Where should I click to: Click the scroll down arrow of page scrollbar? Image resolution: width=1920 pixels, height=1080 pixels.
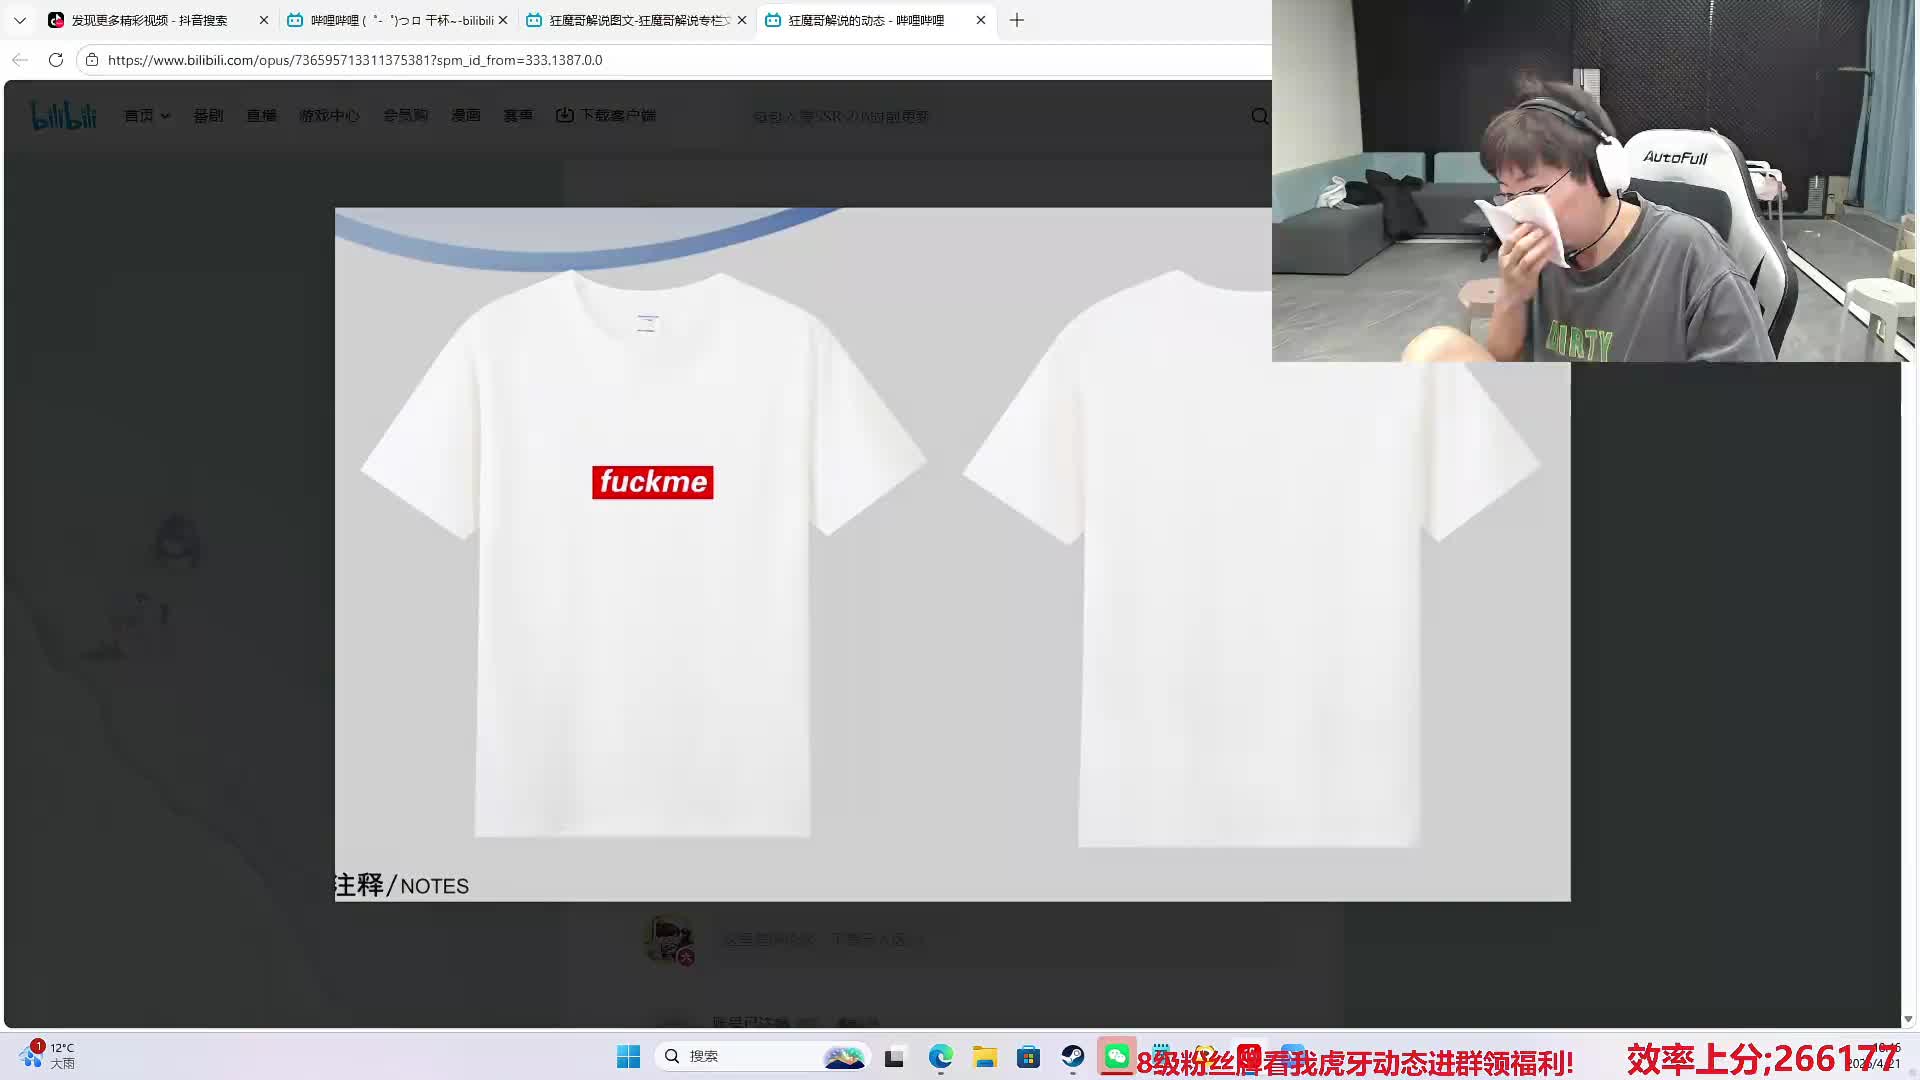pos(1908,1019)
